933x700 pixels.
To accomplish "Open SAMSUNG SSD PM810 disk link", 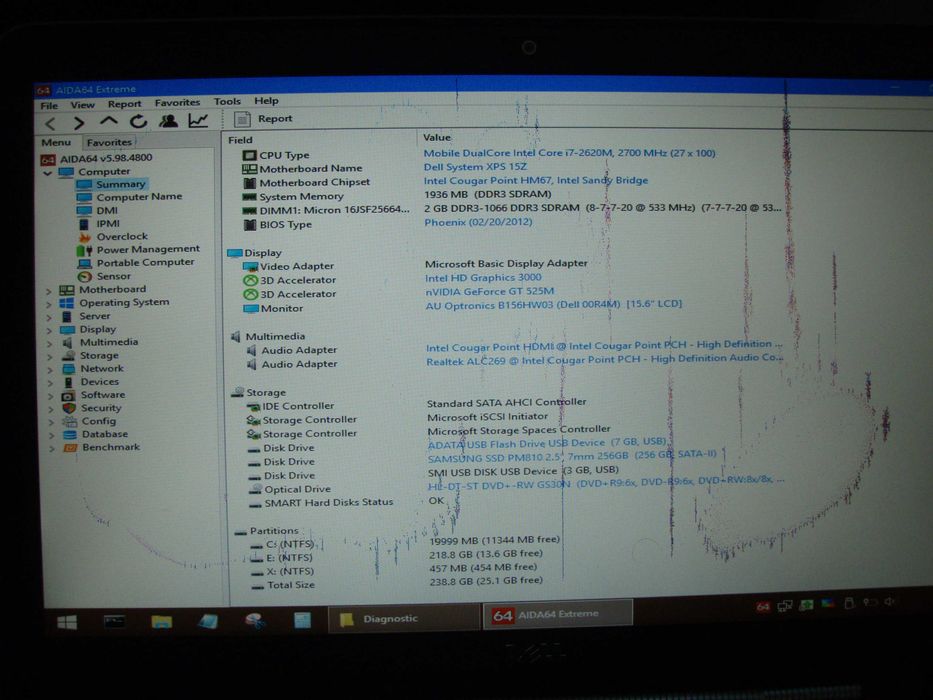I will 572,457.
